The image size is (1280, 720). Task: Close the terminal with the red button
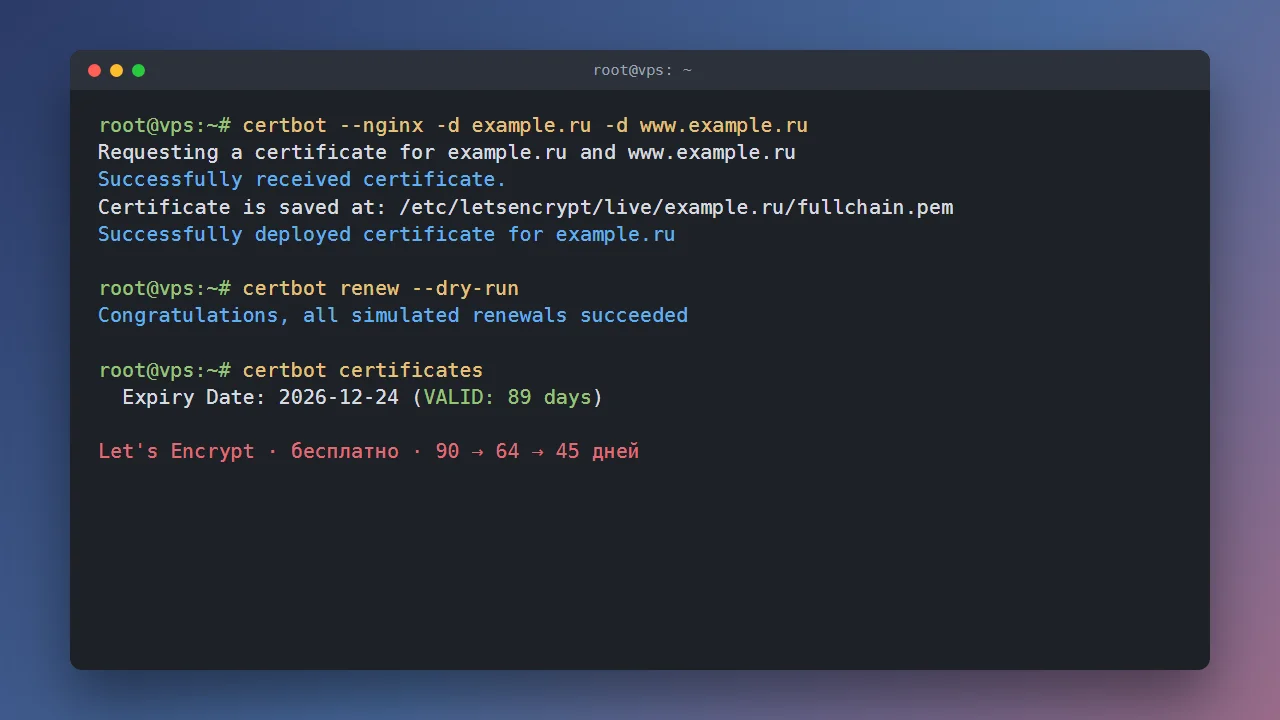pyautogui.click(x=95, y=70)
